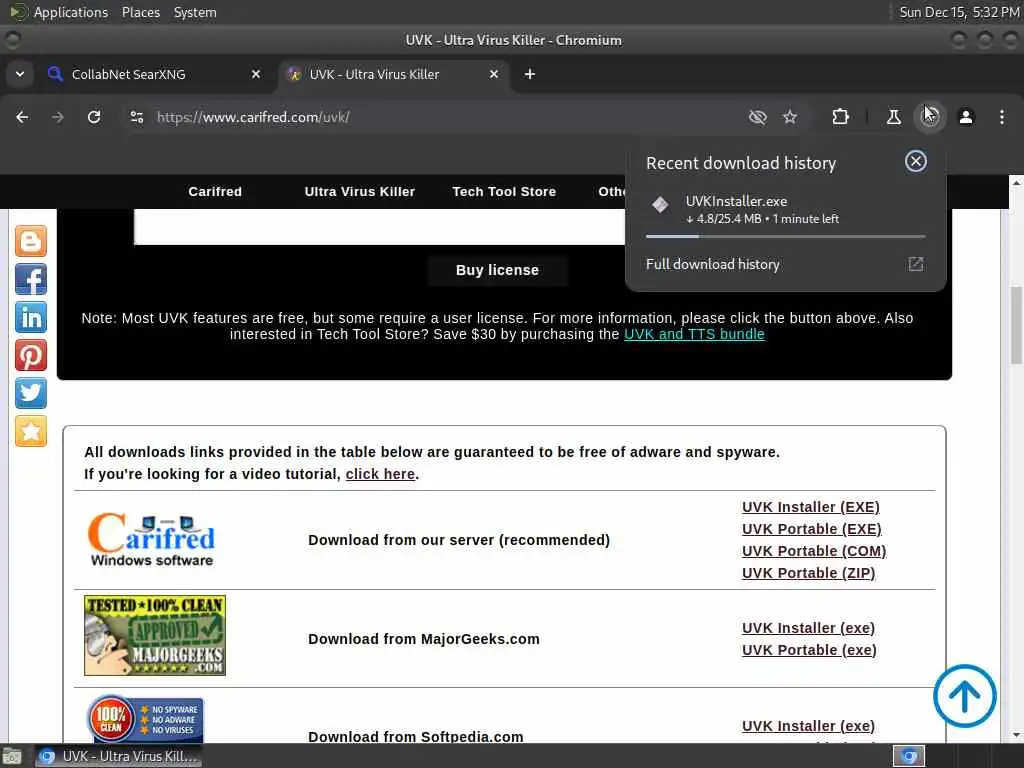Open Chrome Labs flask icon
The height and width of the screenshot is (768, 1024).
click(893, 117)
